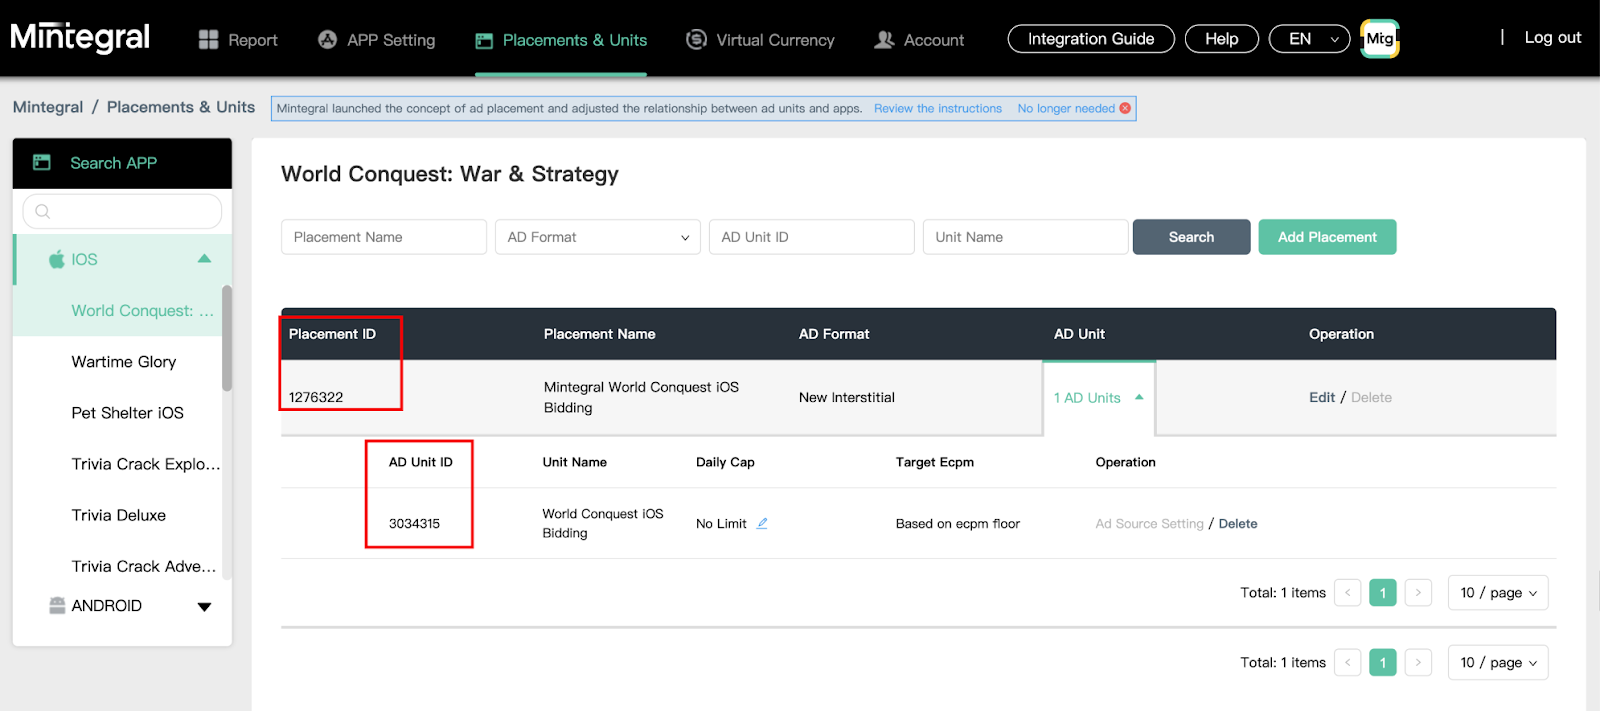Edit placement 1276322

pos(1322,397)
